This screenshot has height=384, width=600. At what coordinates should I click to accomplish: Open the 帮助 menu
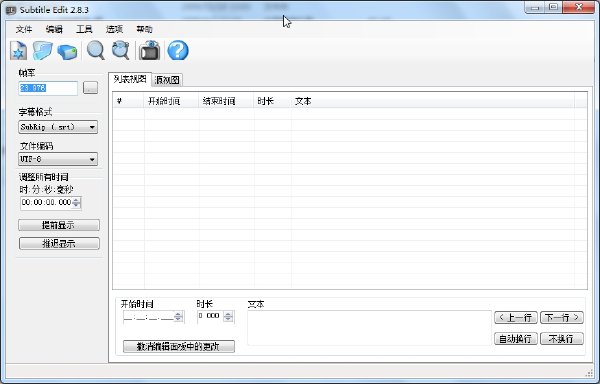[x=144, y=29]
